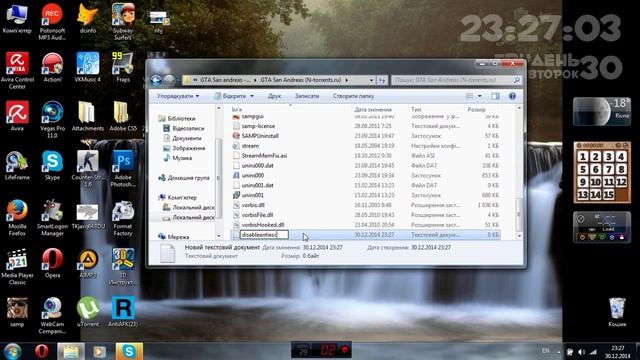Open Mozilla Firefox desktop shortcut
Image resolution: width=640 pixels, height=360 pixels.
pos(17,218)
